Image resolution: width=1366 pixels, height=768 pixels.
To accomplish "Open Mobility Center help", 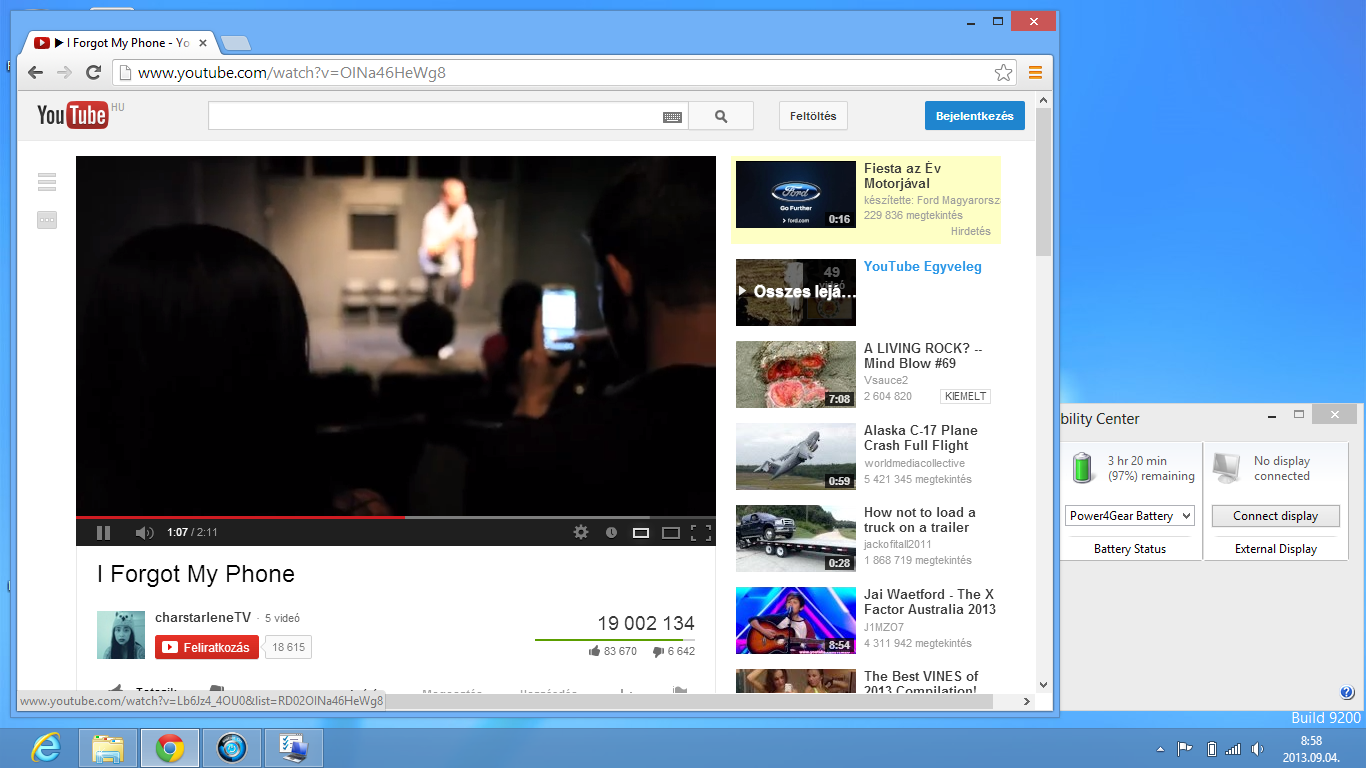I will click(x=1347, y=692).
